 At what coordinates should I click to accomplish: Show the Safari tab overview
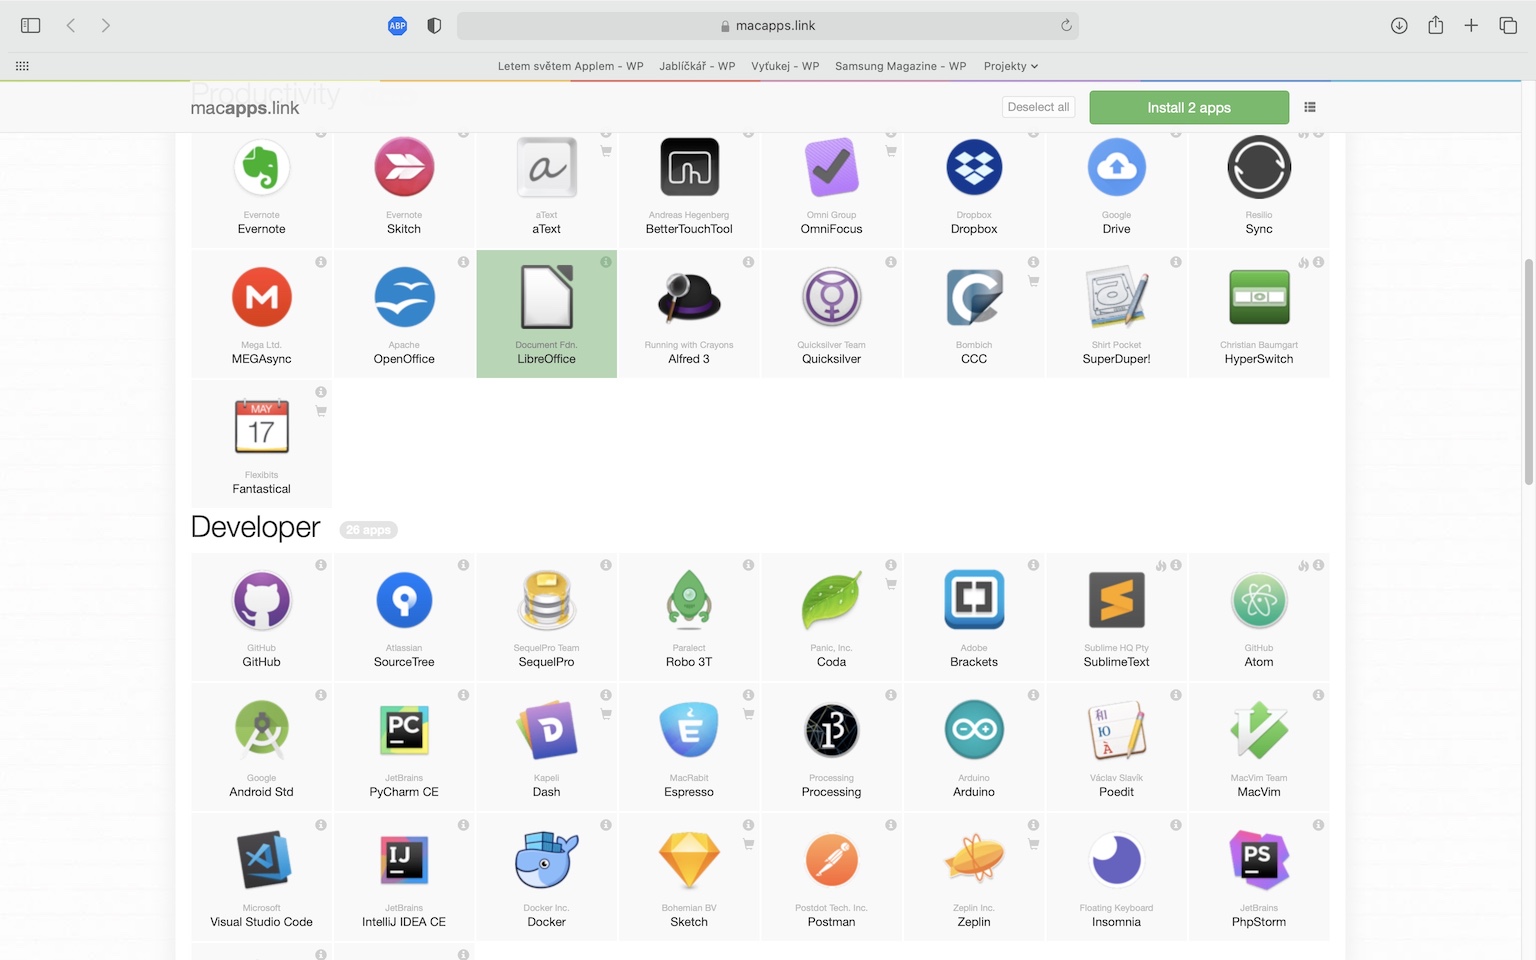pos(1508,26)
